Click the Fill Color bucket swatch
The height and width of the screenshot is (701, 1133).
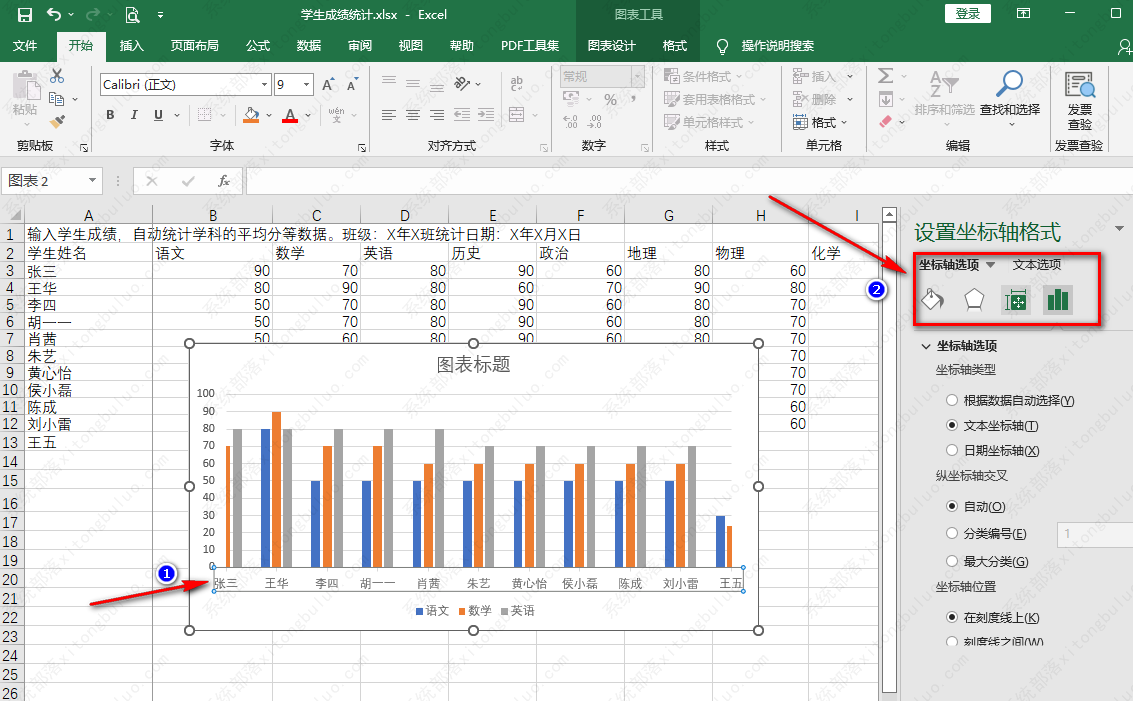tap(251, 115)
